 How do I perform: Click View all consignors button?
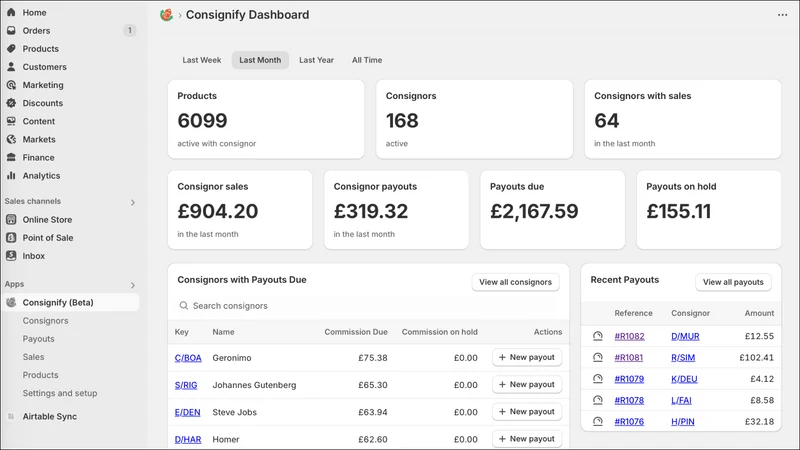(x=515, y=282)
